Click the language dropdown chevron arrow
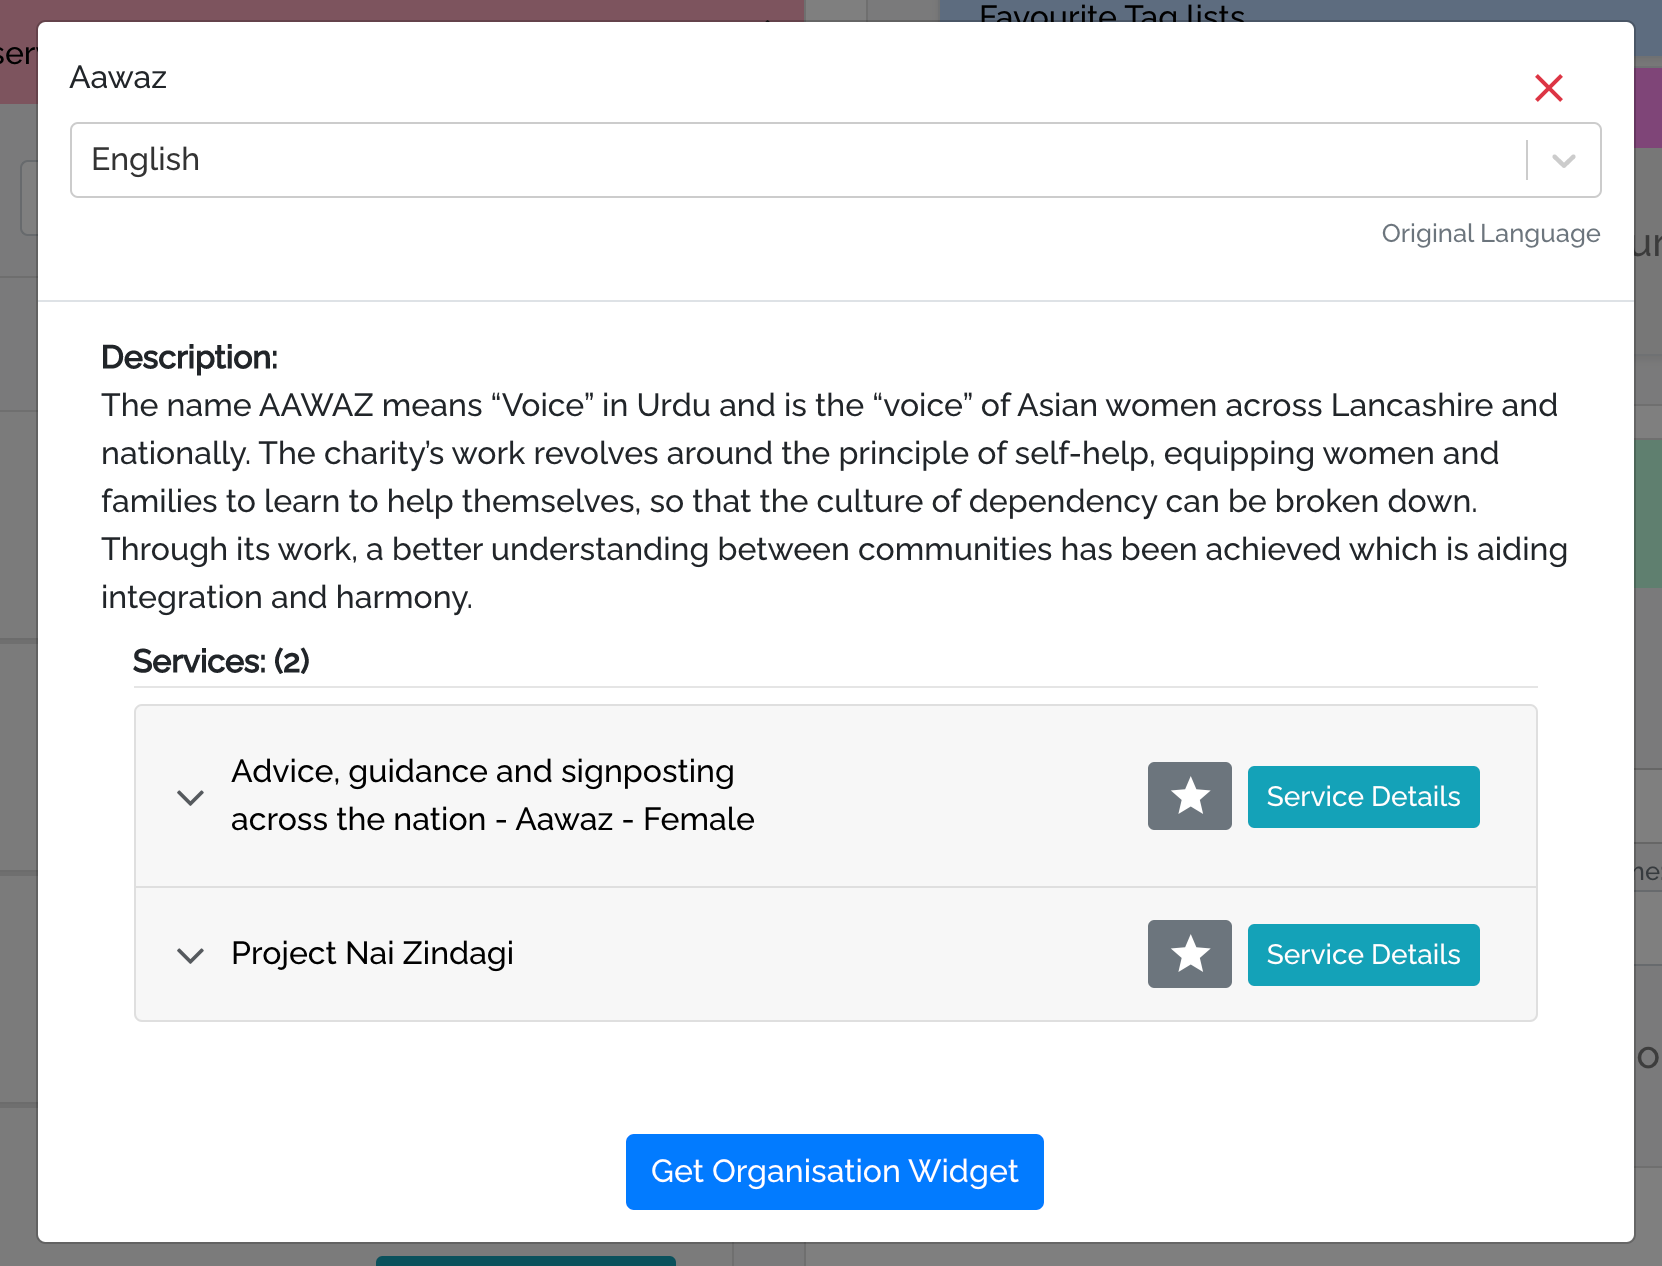Image resolution: width=1662 pixels, height=1266 pixels. 1564,160
